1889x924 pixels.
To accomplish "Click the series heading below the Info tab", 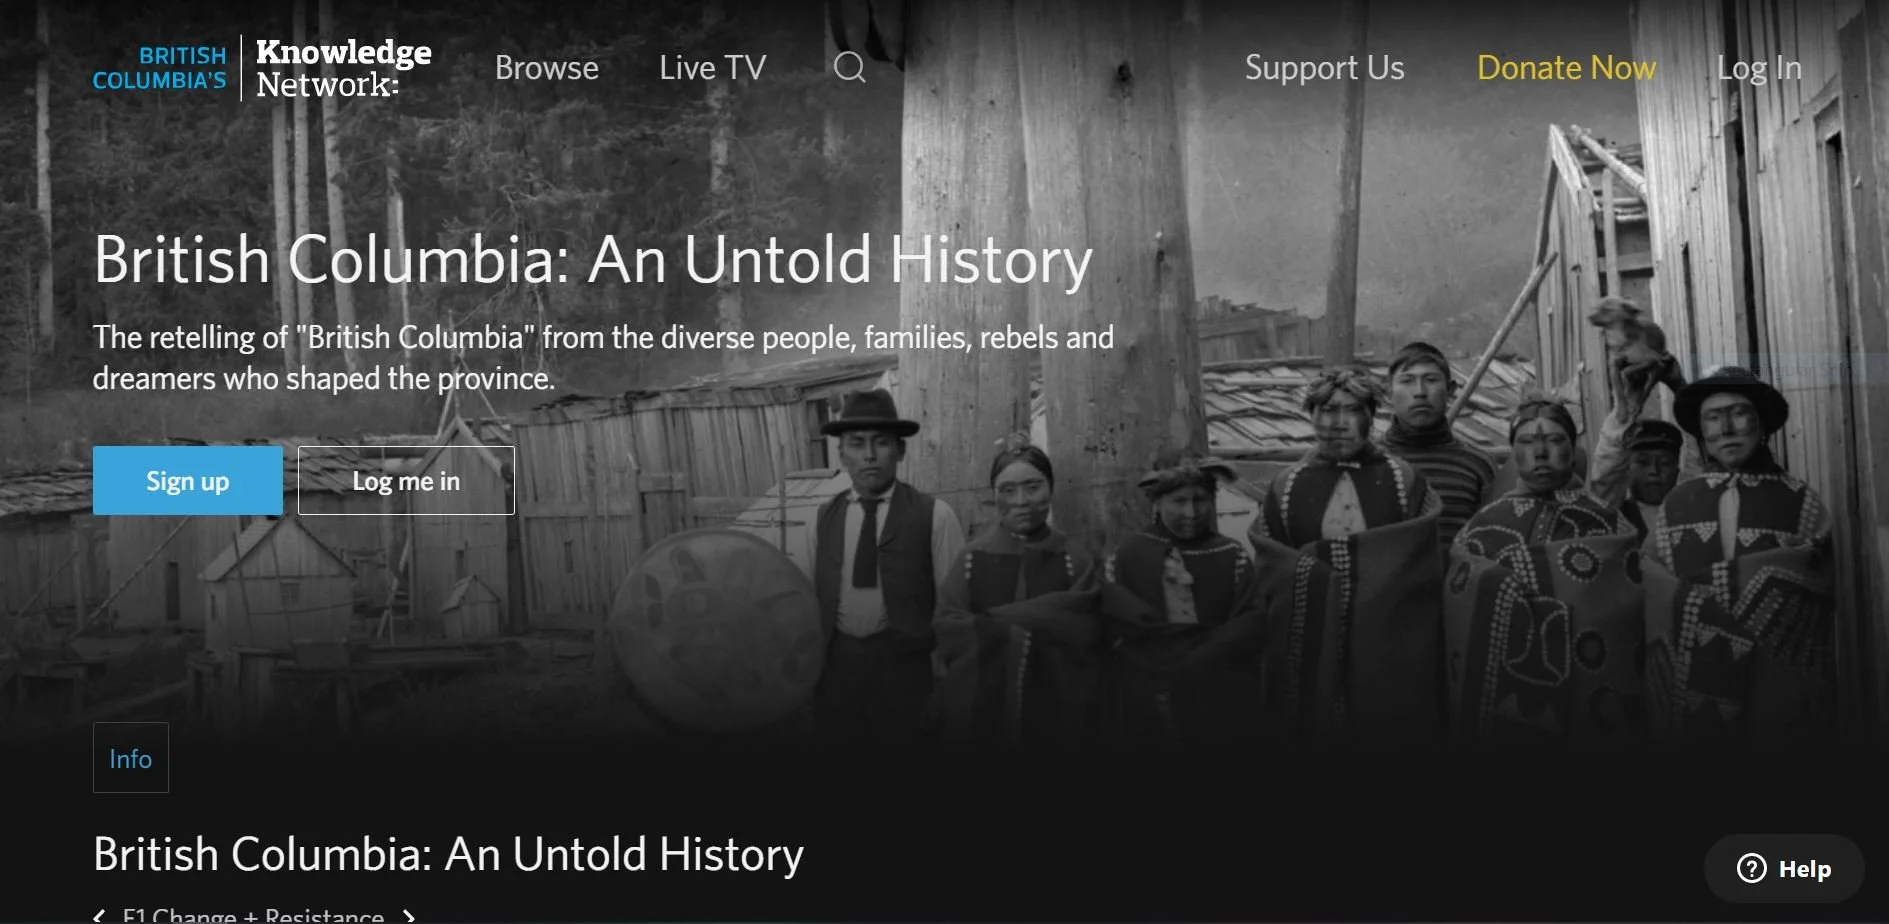I will (x=448, y=855).
